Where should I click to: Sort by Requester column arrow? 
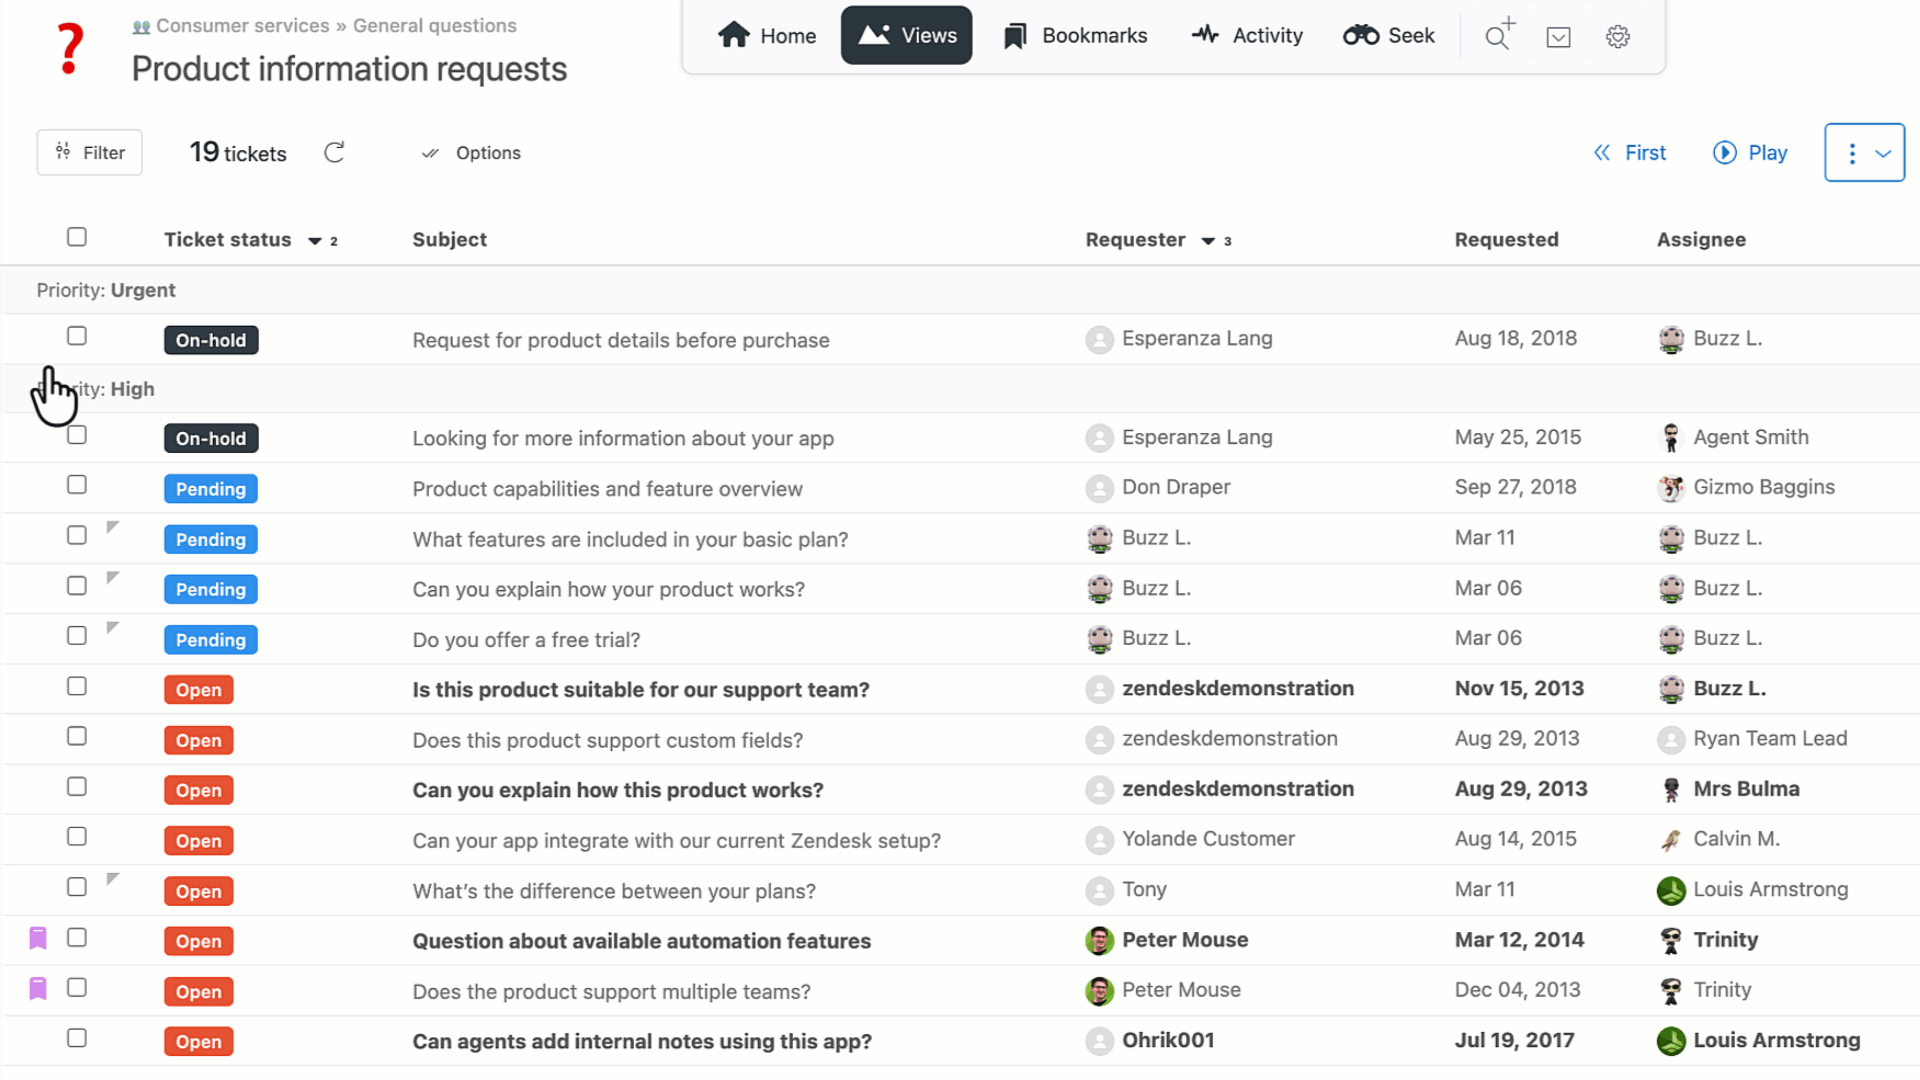click(1208, 241)
